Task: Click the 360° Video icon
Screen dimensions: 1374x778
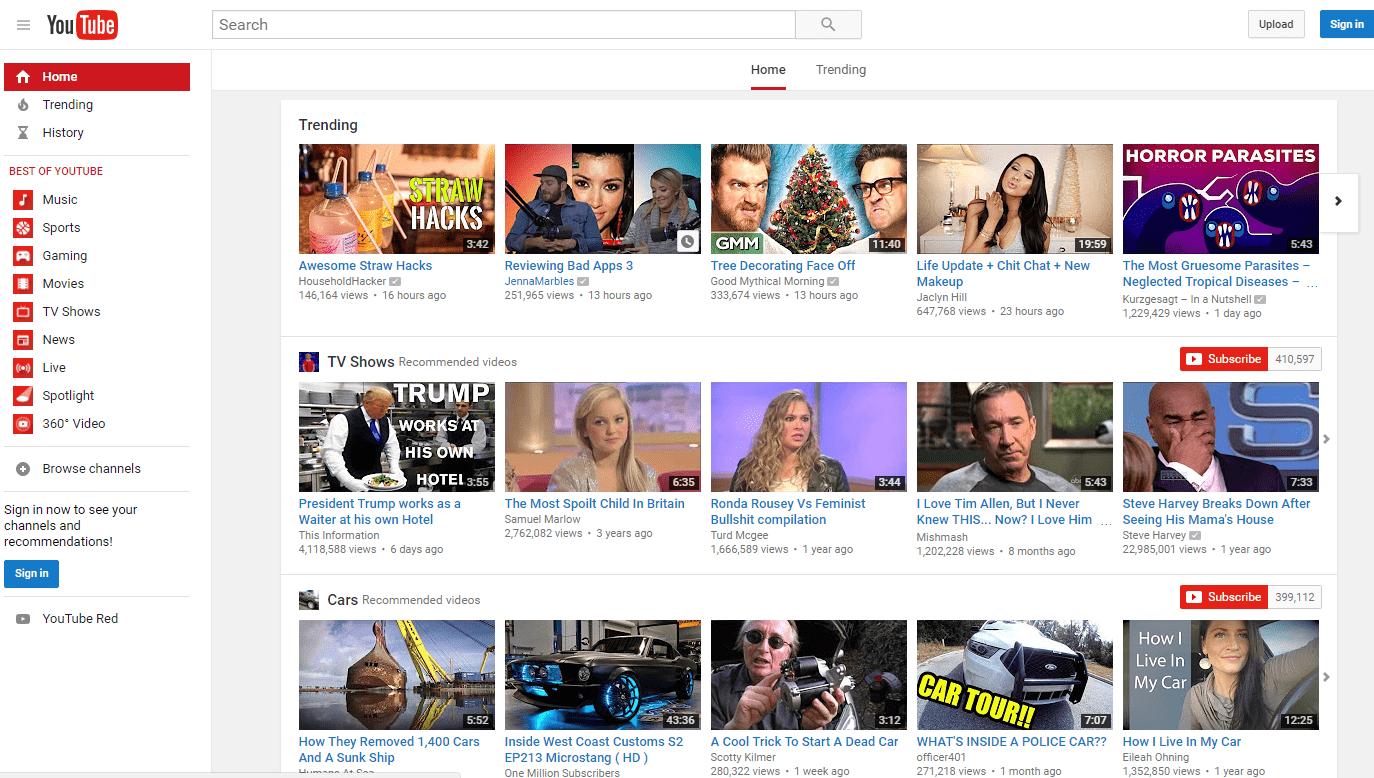Action: 23,424
